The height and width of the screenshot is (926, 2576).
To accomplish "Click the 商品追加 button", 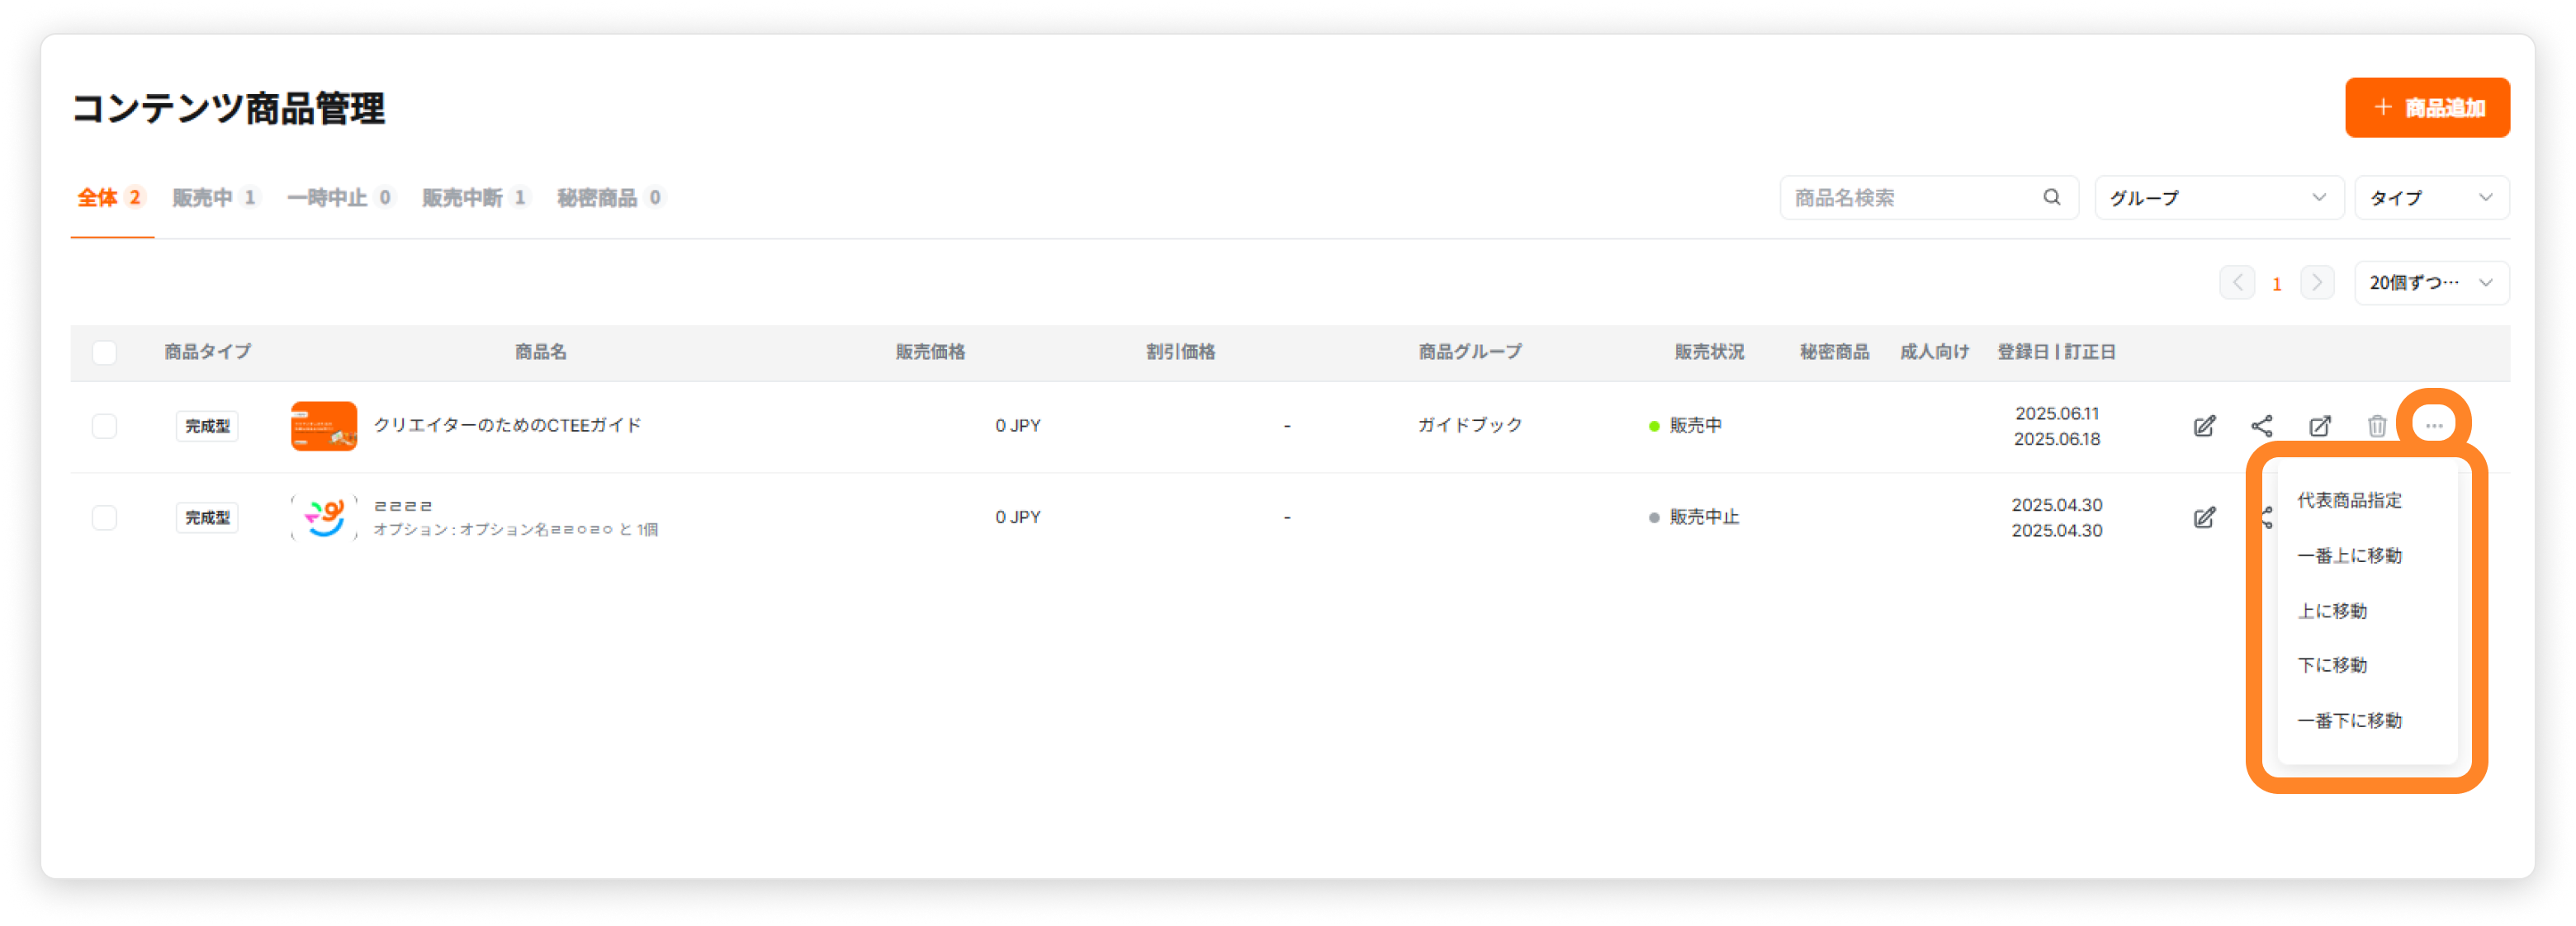I will (2427, 108).
